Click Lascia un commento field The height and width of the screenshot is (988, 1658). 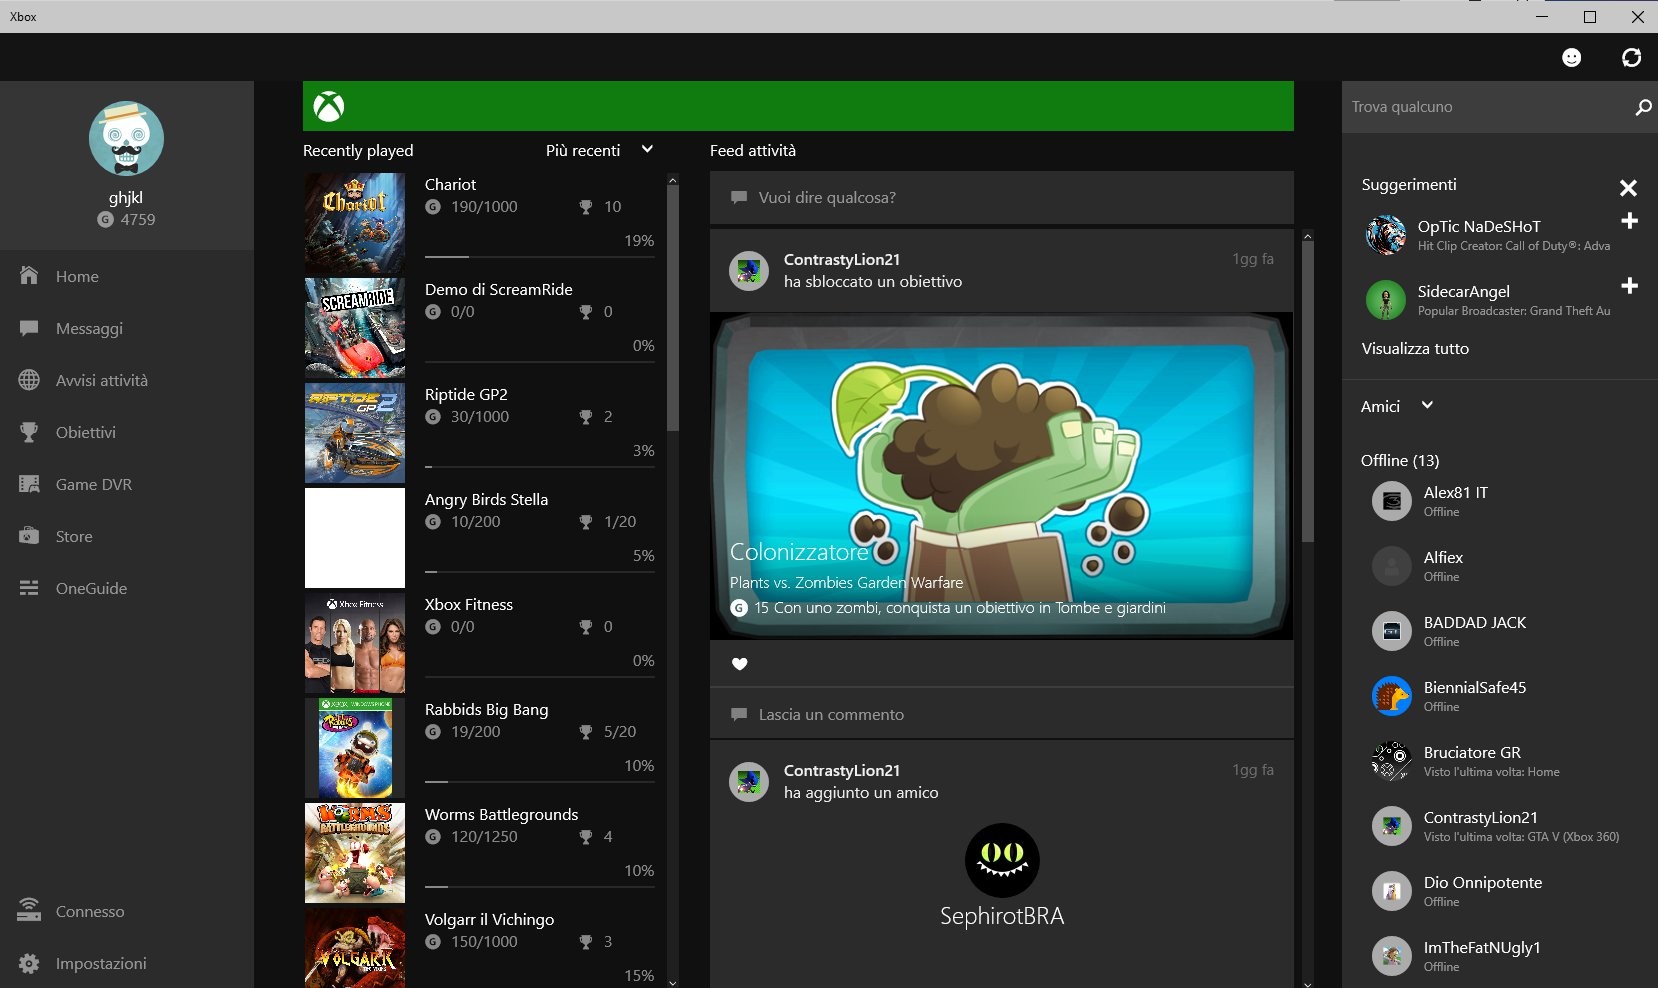click(1000, 715)
